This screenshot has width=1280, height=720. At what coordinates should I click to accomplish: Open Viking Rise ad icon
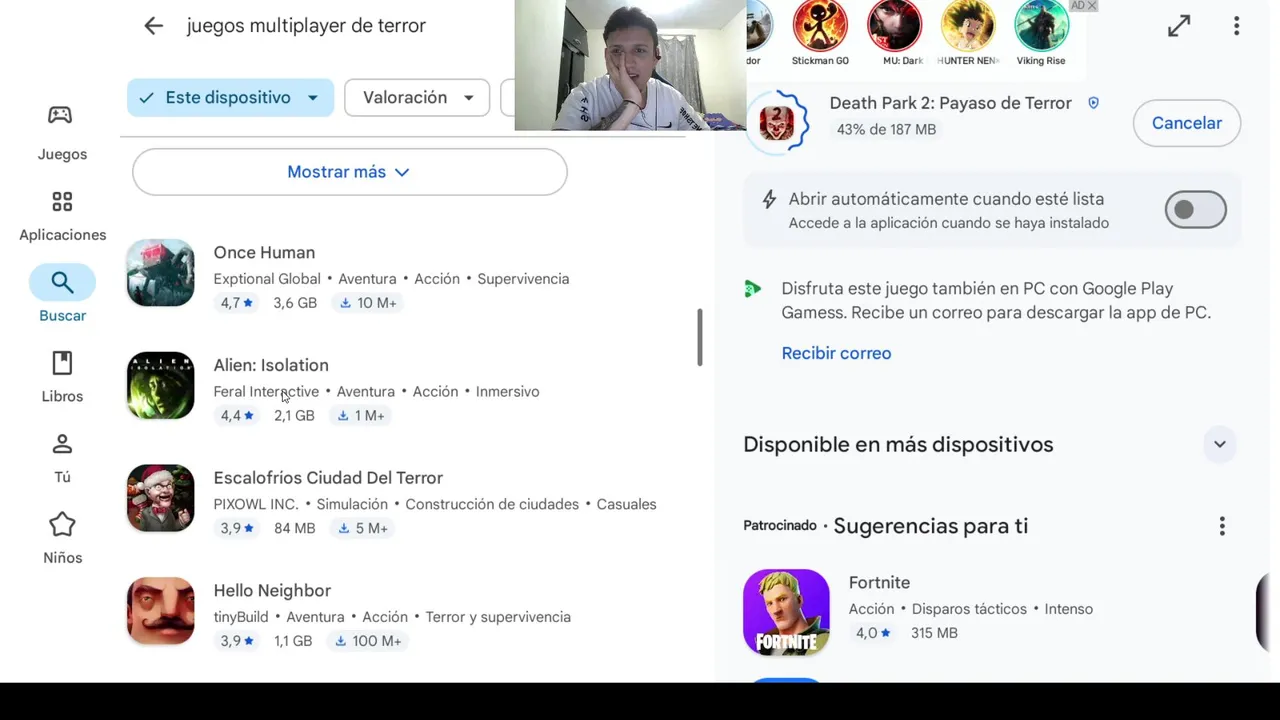click(x=1041, y=26)
